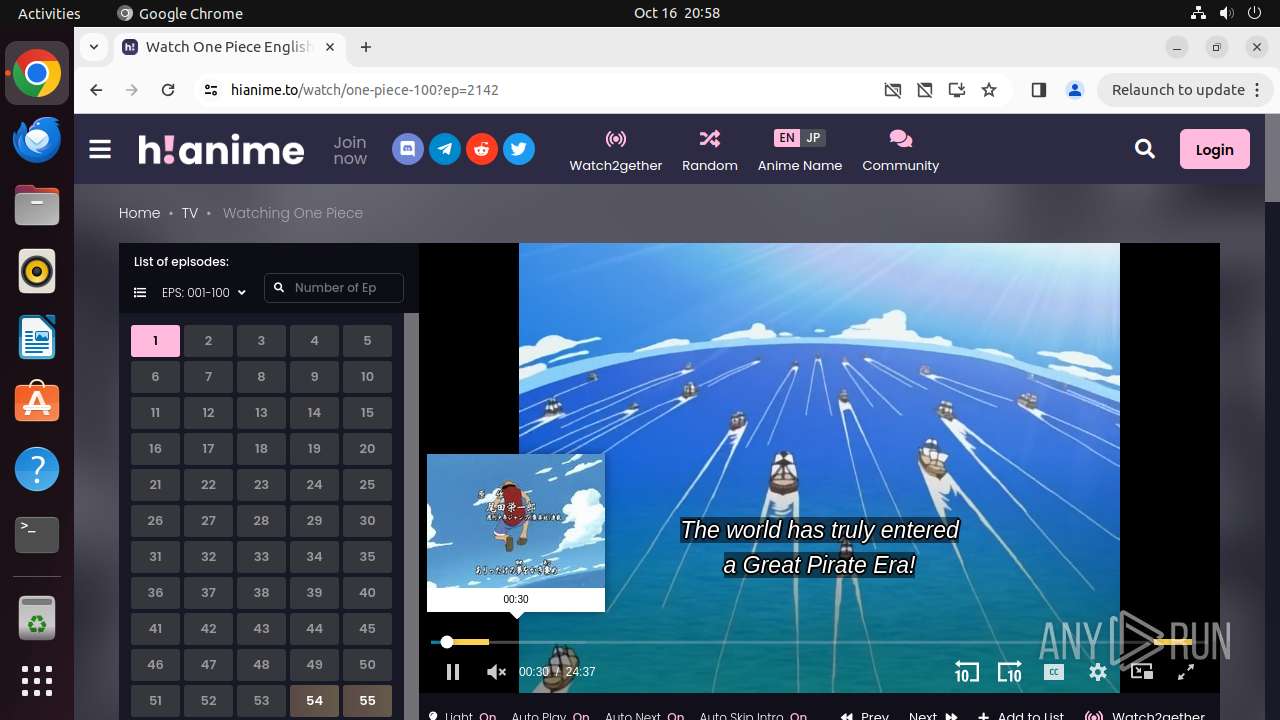
Task: Open the Community section
Action: point(901,150)
